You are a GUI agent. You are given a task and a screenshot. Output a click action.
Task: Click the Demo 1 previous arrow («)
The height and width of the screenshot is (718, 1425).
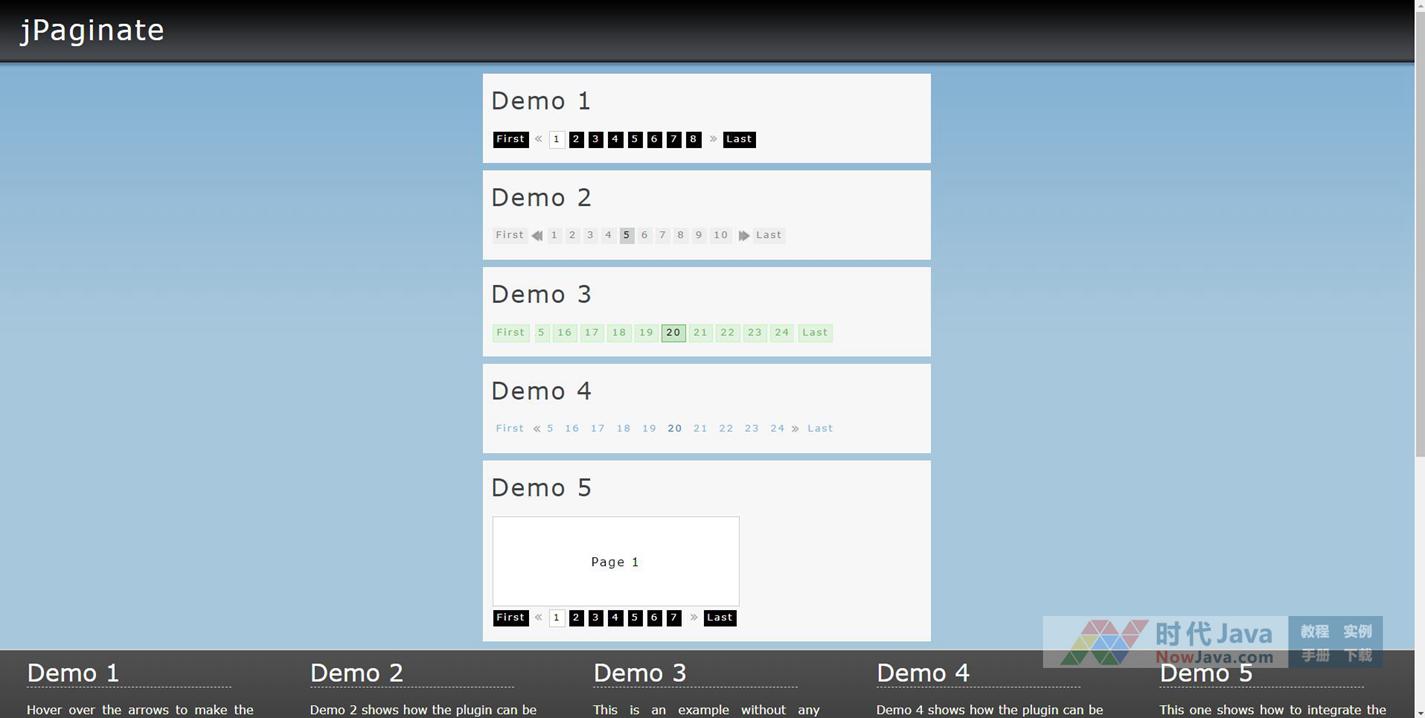tap(538, 139)
